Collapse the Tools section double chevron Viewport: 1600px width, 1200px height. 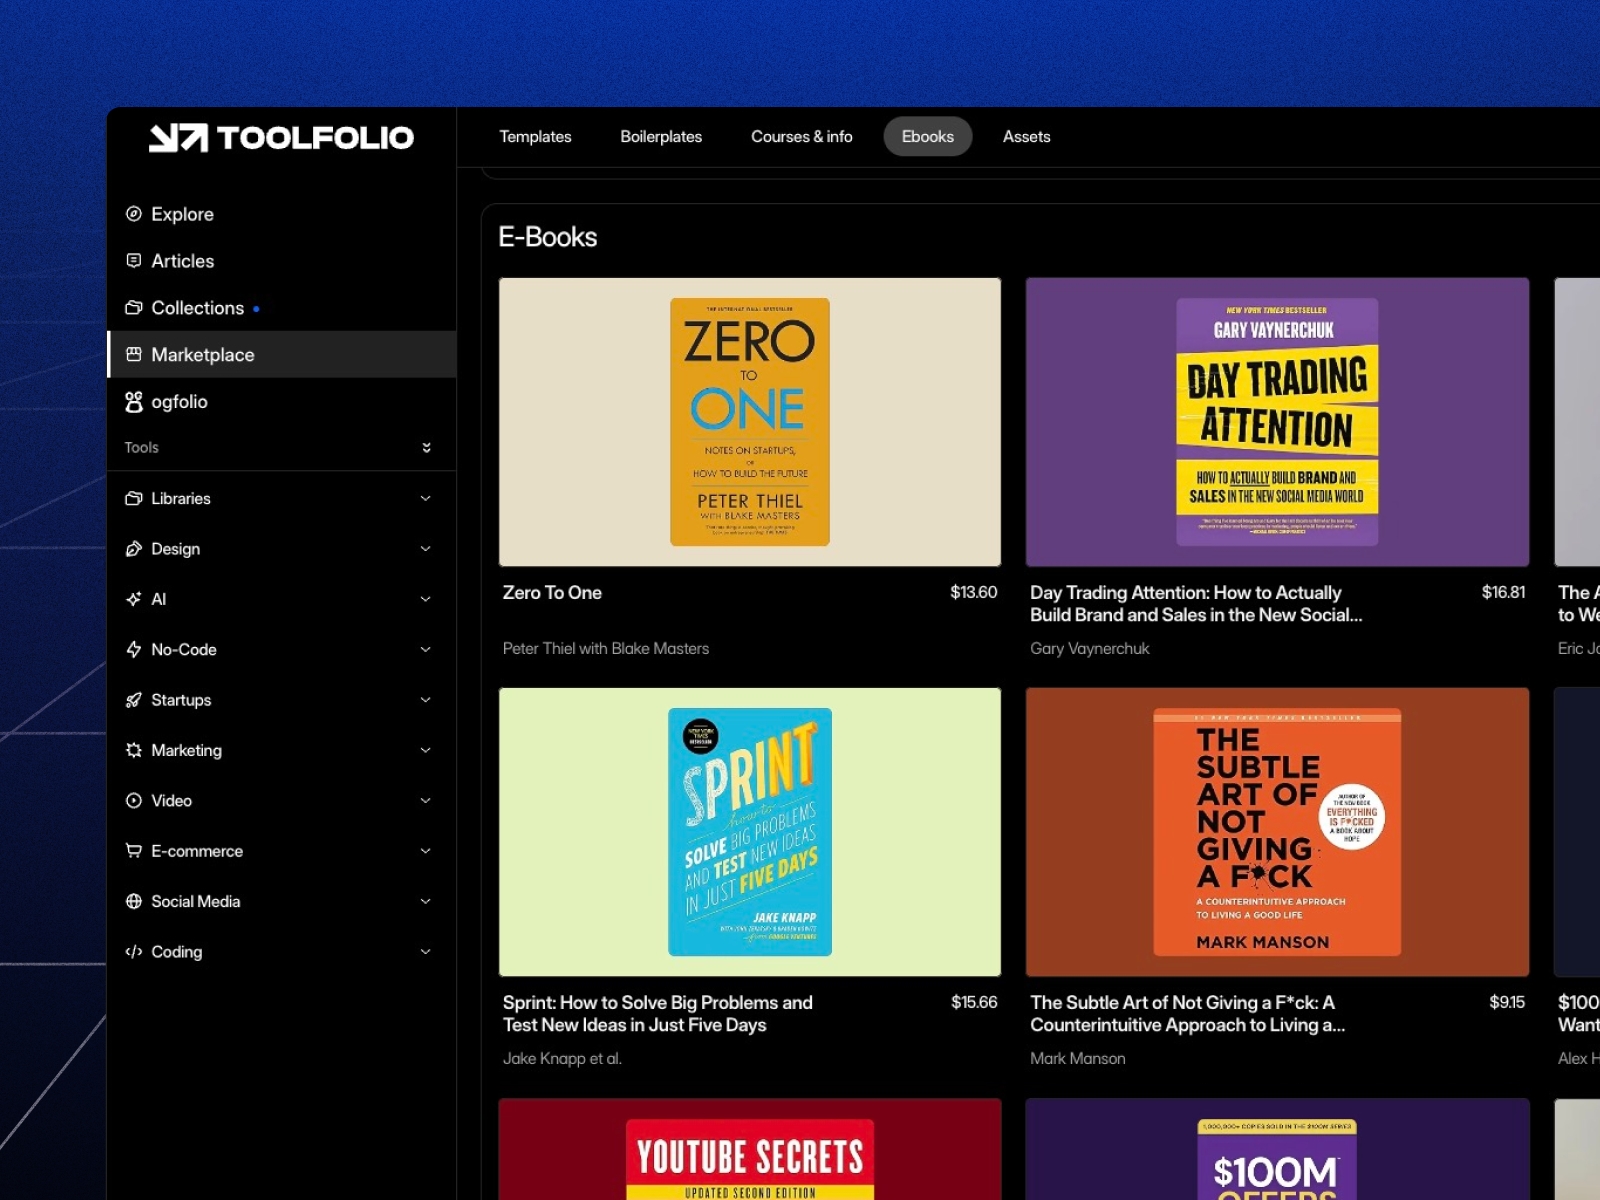click(x=427, y=448)
